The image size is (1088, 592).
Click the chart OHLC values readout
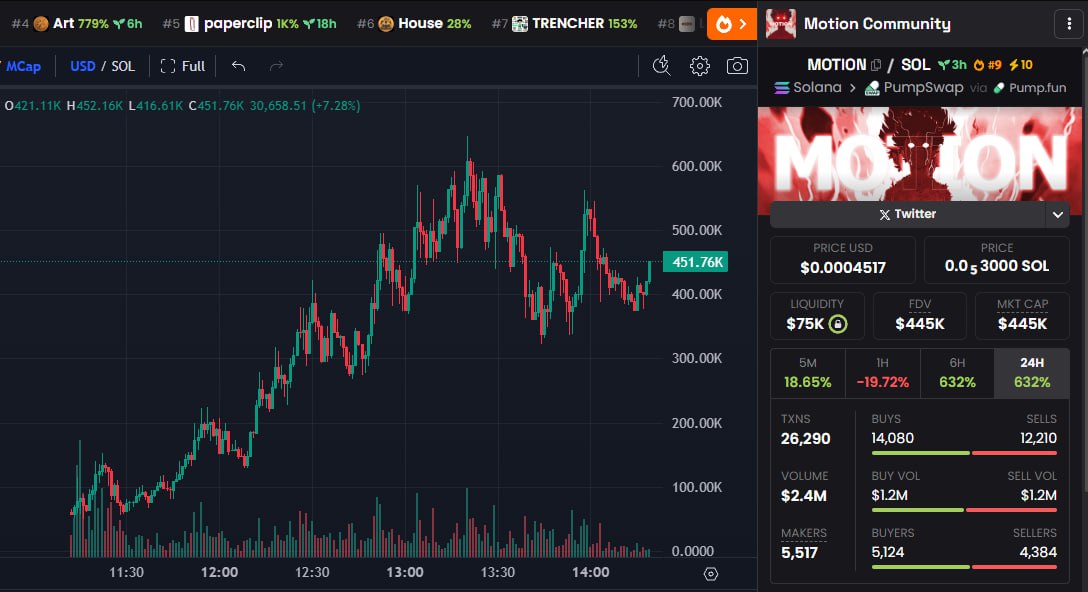tap(182, 106)
